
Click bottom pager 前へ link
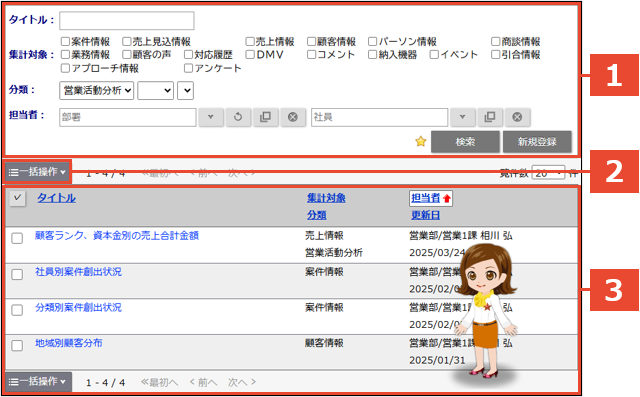point(203,382)
